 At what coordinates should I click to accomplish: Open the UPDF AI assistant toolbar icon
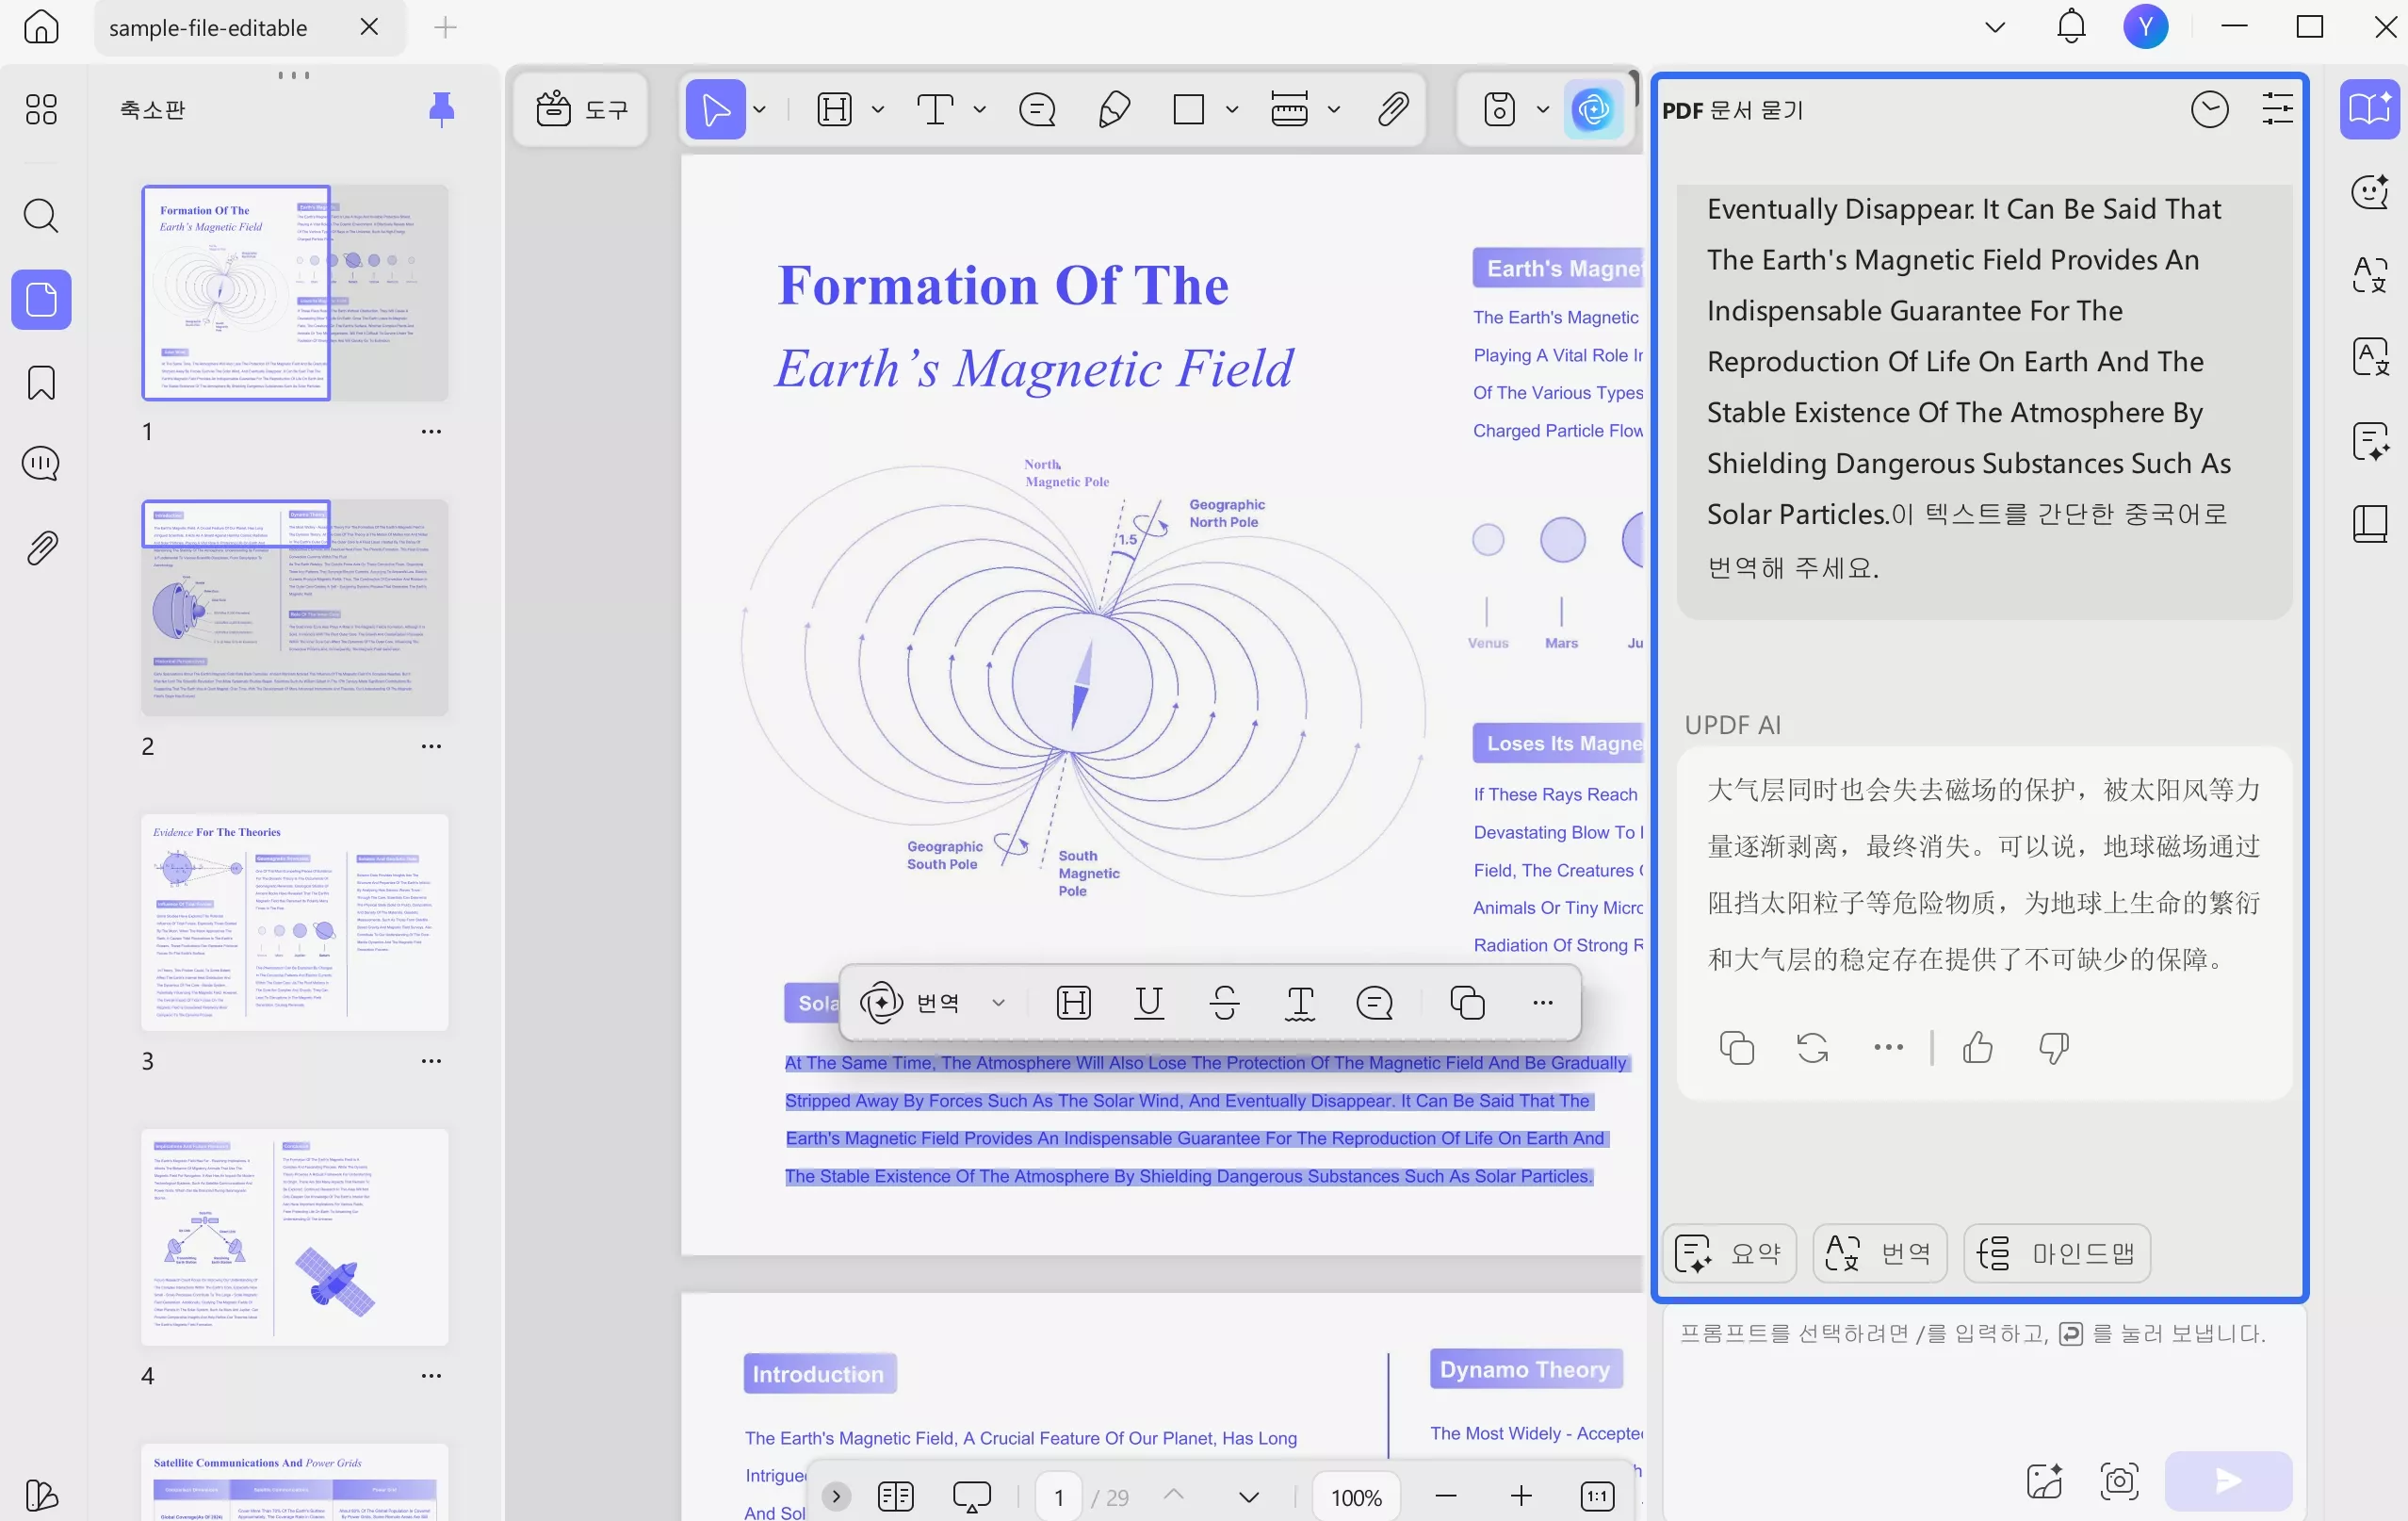1592,109
